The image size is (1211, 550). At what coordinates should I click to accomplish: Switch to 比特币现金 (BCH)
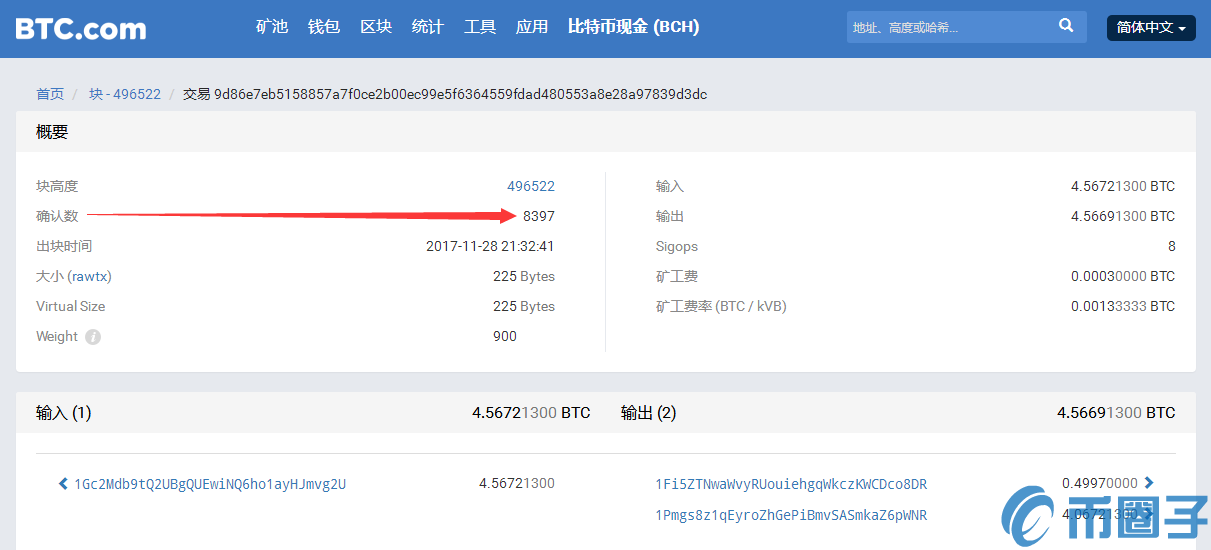point(633,27)
